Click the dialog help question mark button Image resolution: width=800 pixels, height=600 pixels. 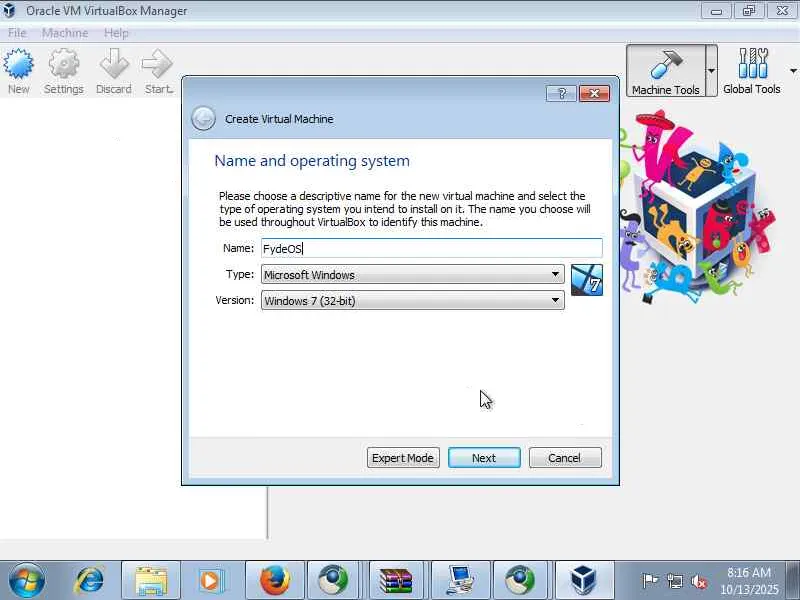561,93
